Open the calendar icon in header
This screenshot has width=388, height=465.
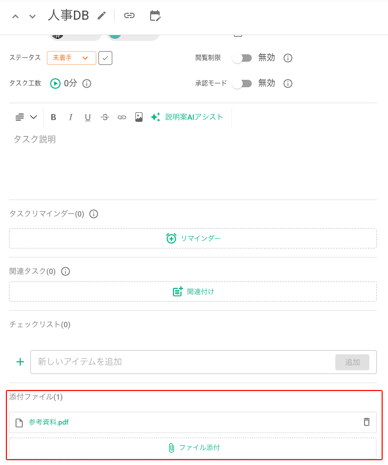[x=155, y=16]
